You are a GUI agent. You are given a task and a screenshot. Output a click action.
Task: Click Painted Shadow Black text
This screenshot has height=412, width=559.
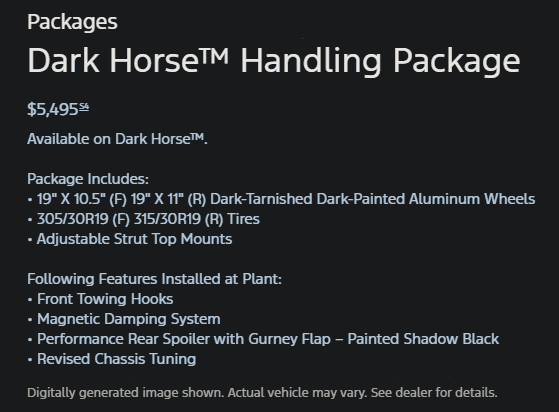(x=423, y=339)
